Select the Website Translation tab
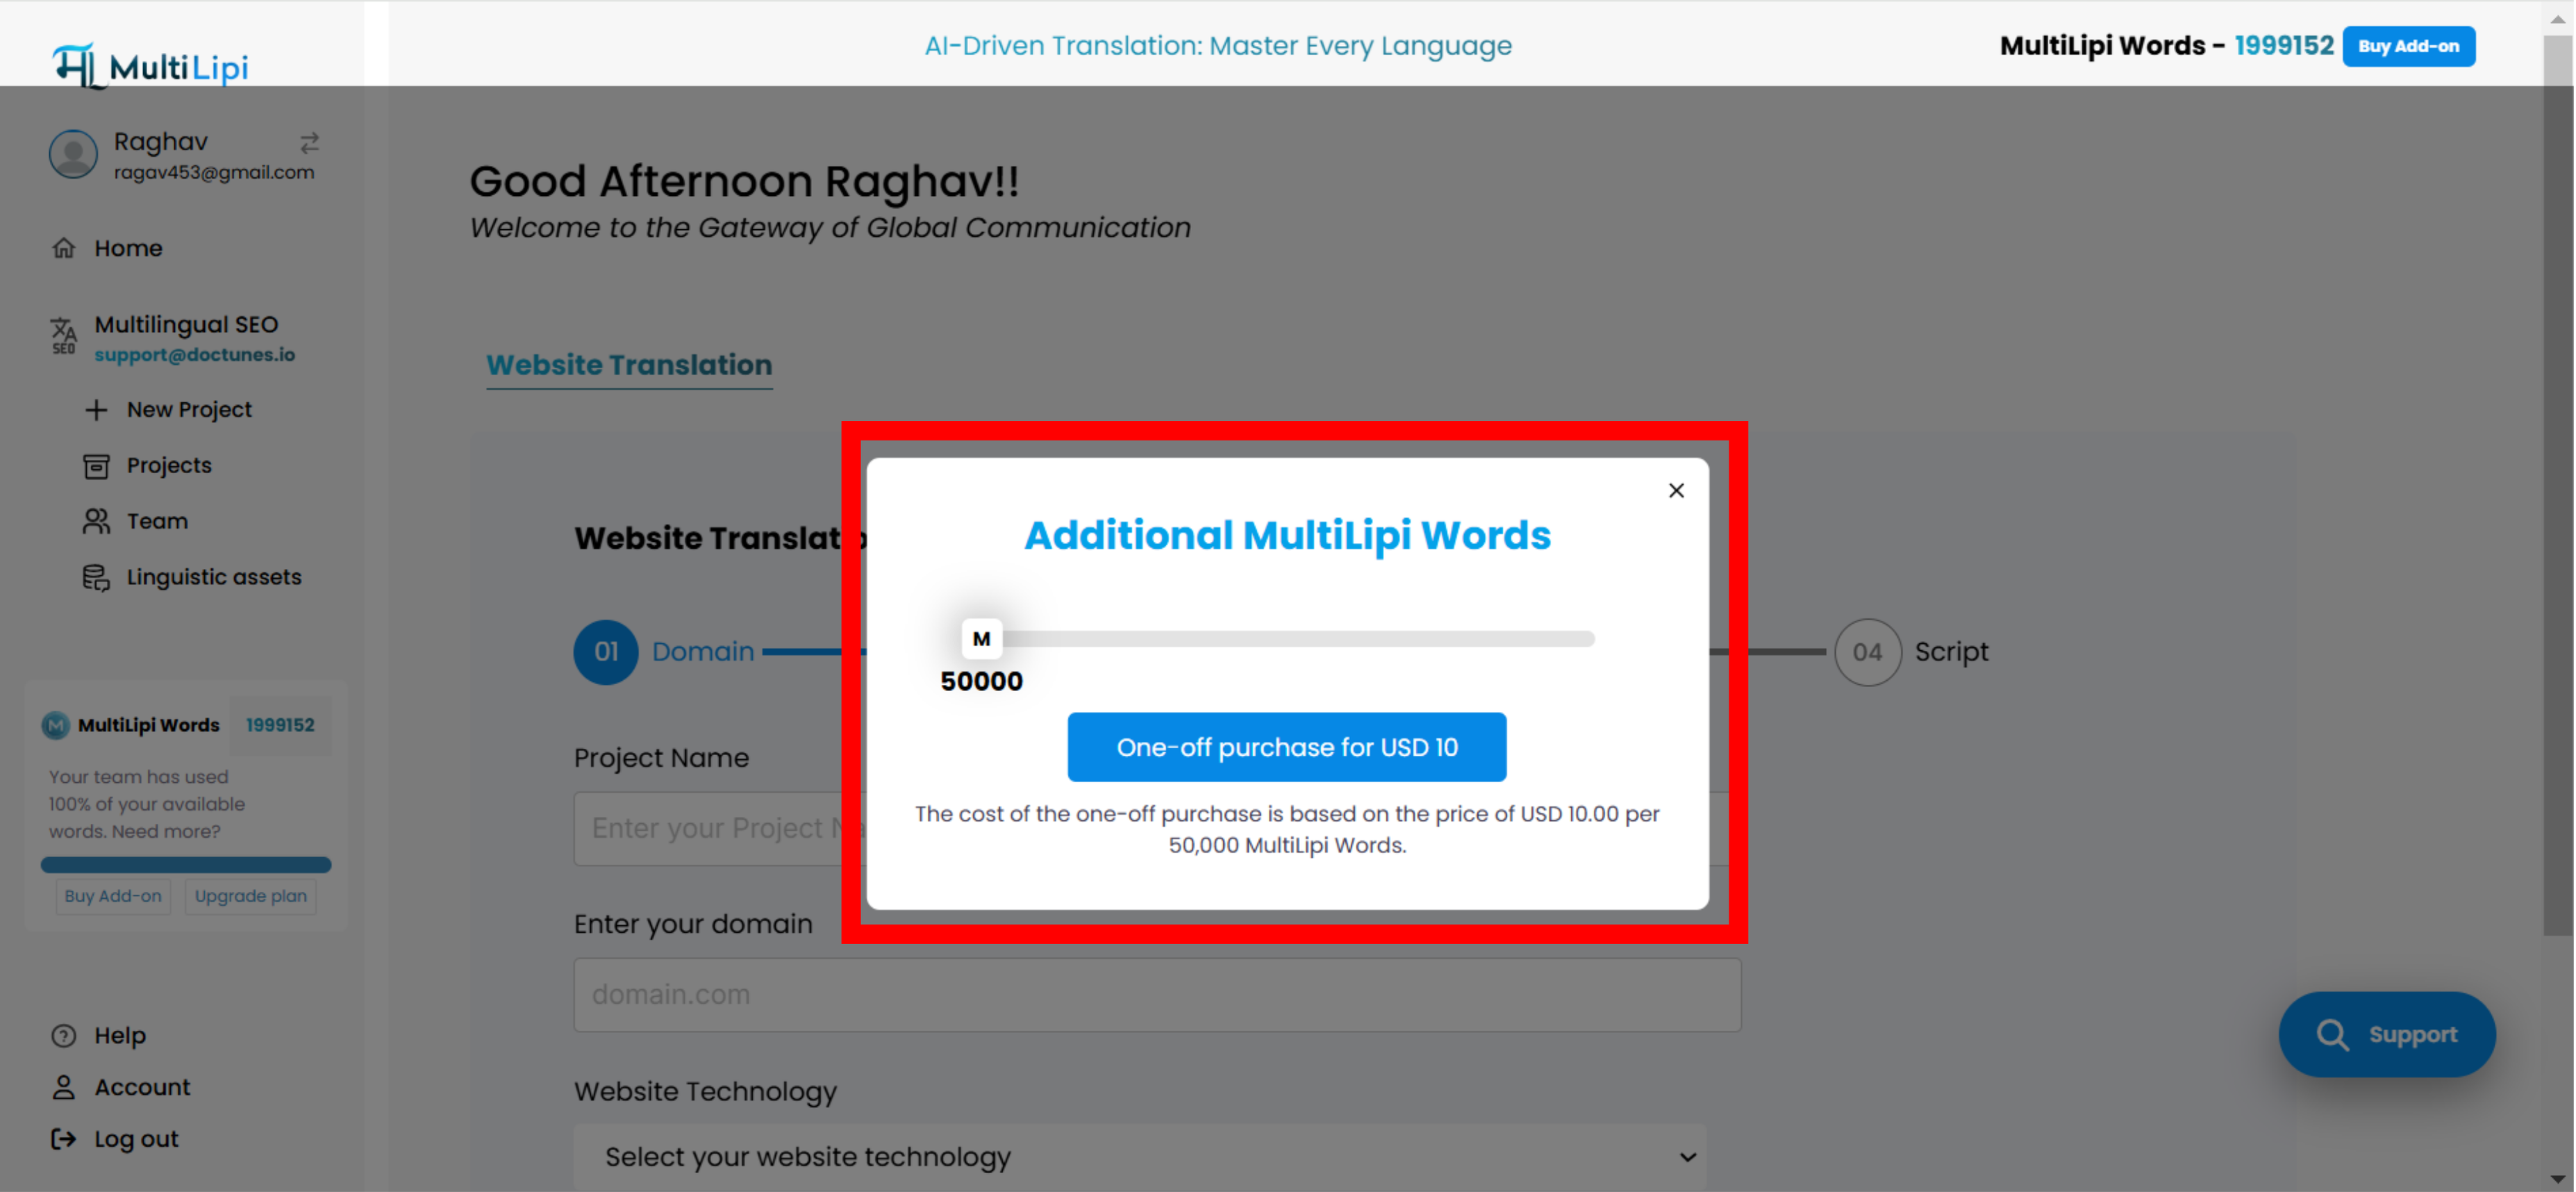Screen dimensions: 2576x1192 tap(629, 366)
